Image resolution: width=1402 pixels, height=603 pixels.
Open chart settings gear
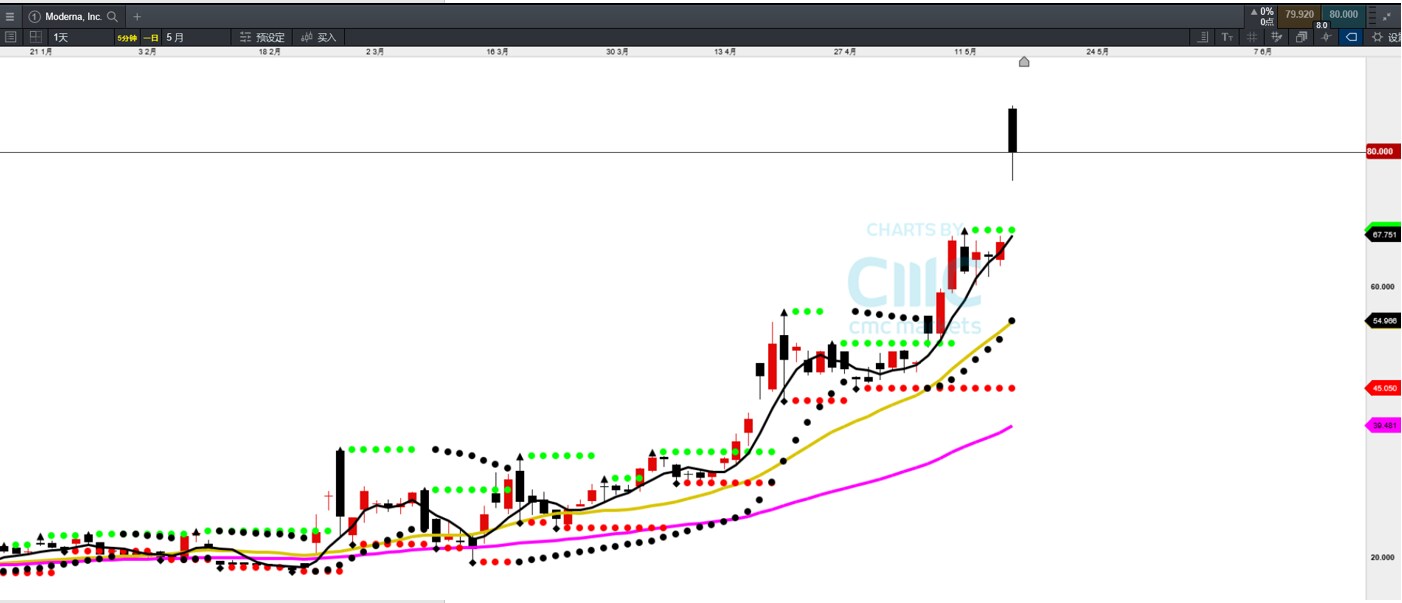coord(1378,37)
